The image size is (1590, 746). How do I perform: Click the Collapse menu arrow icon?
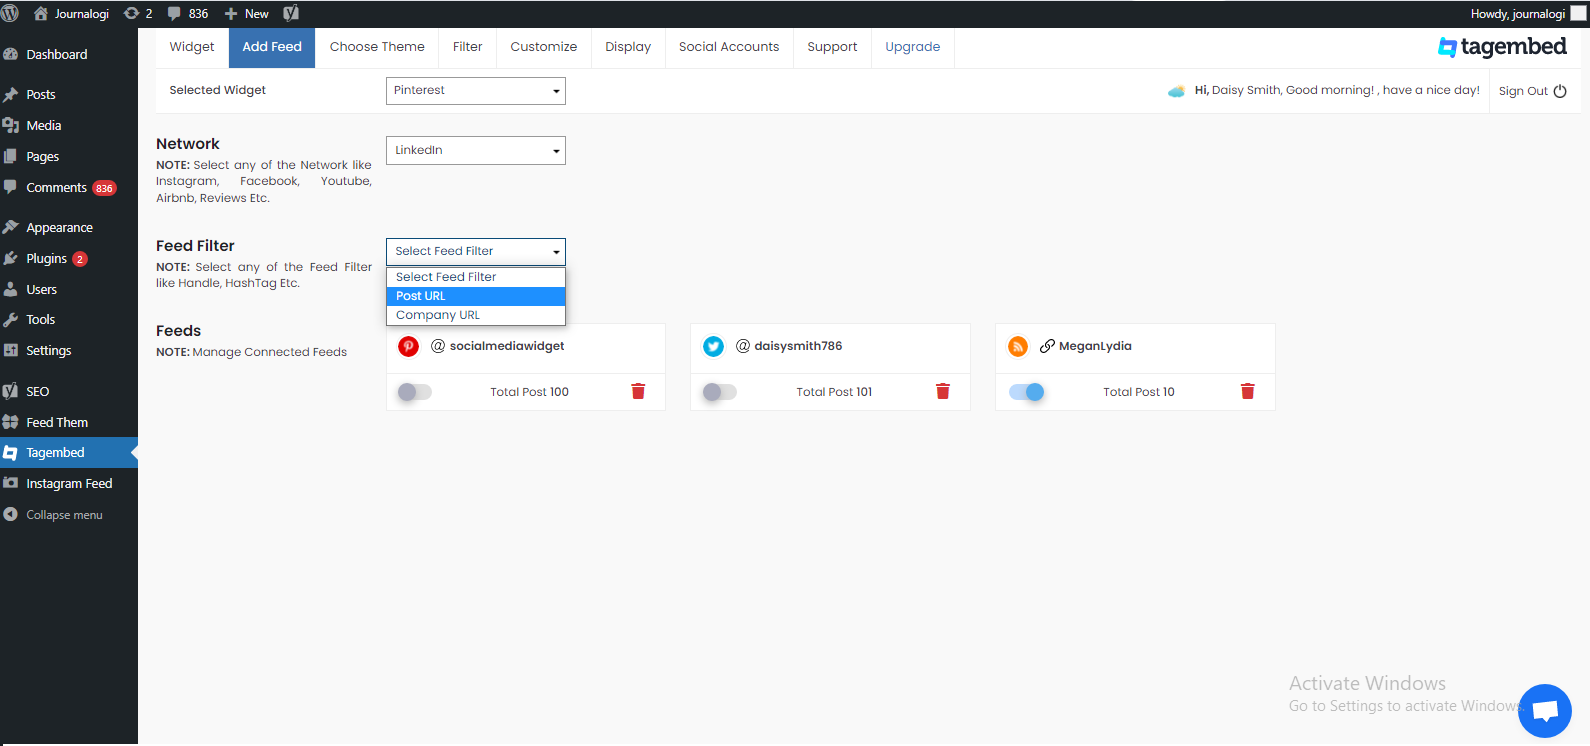pos(11,514)
